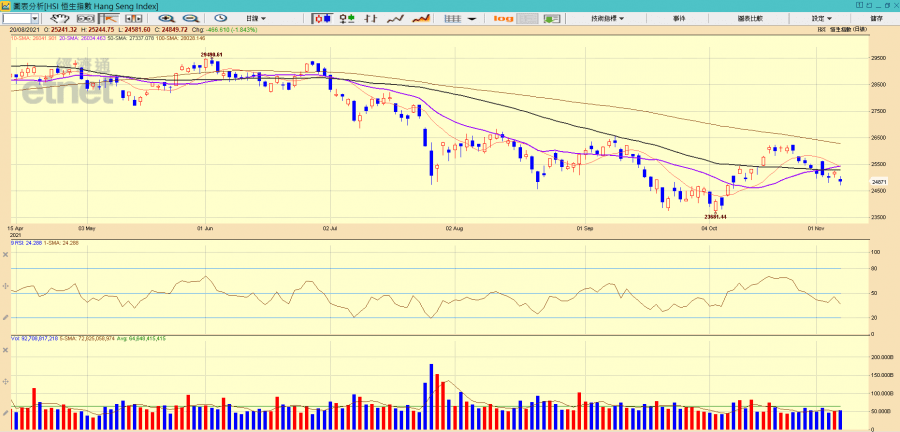Toggle the log scale option
Image resolution: width=900 pixels, height=432 pixels.
(503, 18)
